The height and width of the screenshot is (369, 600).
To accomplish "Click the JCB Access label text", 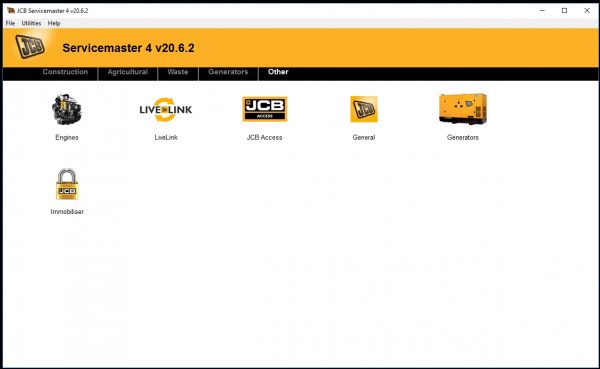I will coord(264,137).
